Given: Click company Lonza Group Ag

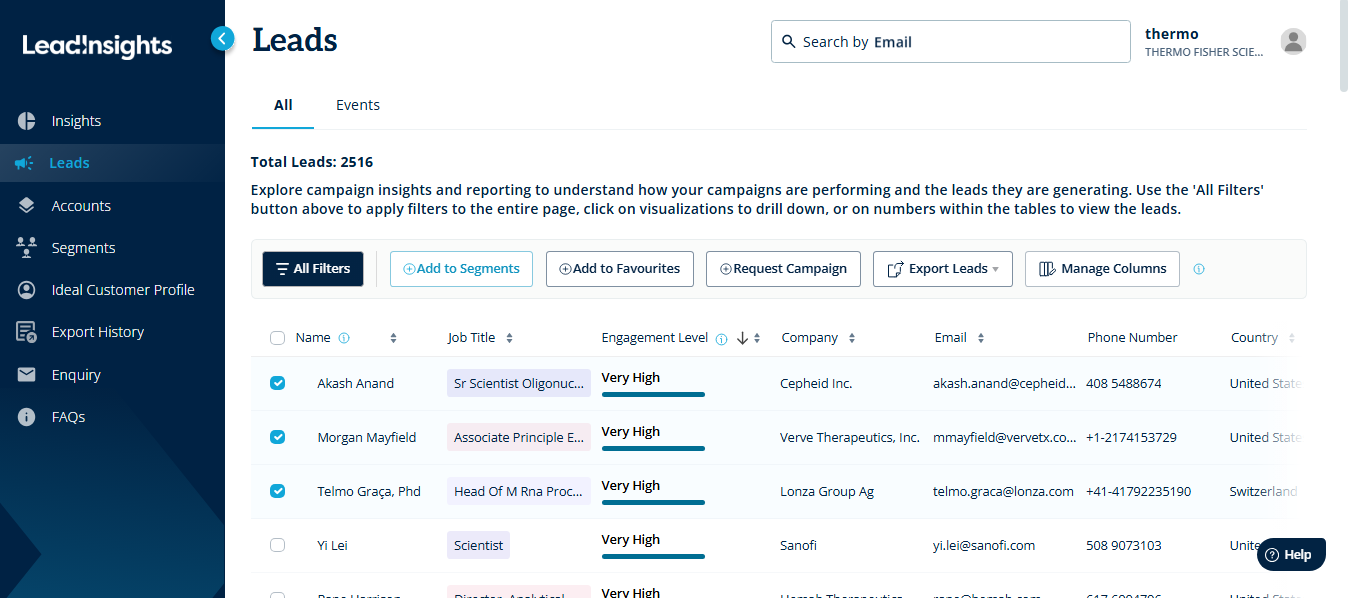Looking at the screenshot, I should tap(828, 491).
